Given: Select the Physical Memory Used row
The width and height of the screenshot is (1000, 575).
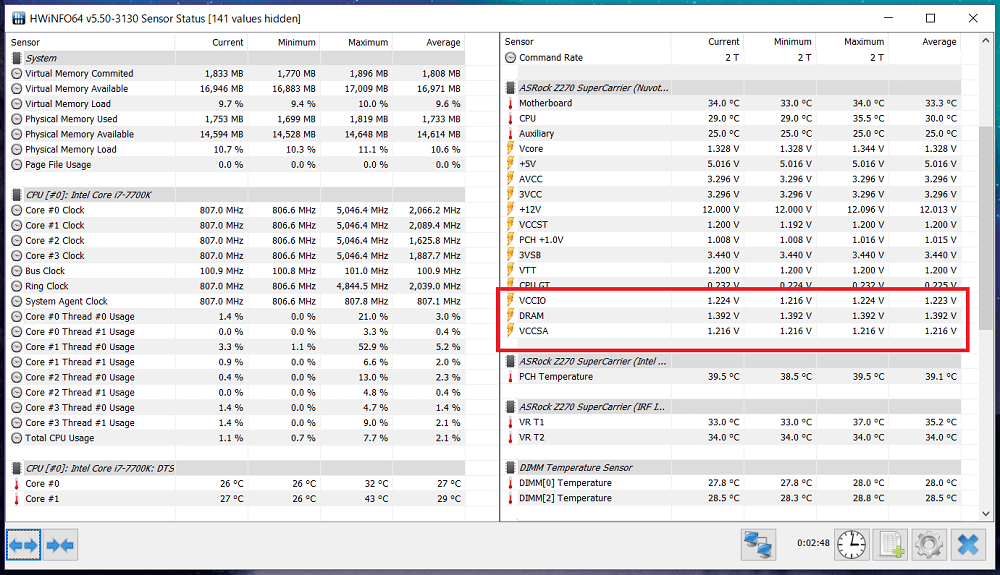Looking at the screenshot, I should tap(237, 119).
